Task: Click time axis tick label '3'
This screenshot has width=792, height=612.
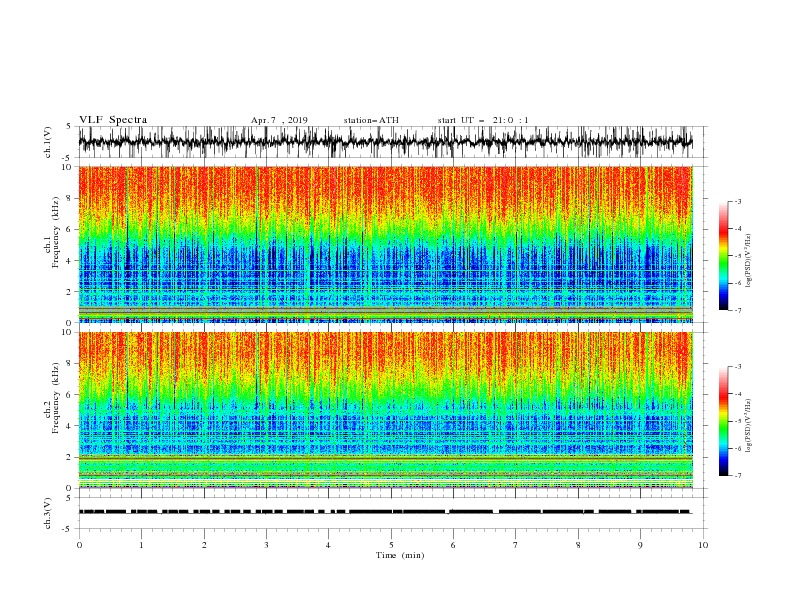Action: click(x=266, y=545)
